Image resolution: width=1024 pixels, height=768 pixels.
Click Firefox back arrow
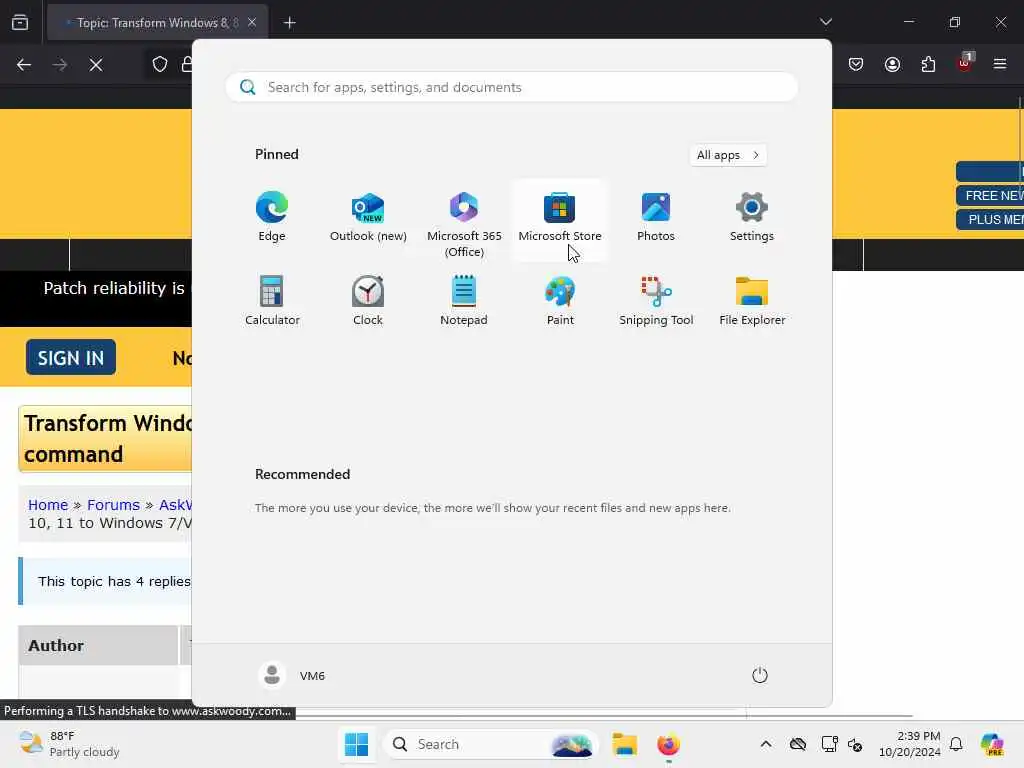coord(24,65)
